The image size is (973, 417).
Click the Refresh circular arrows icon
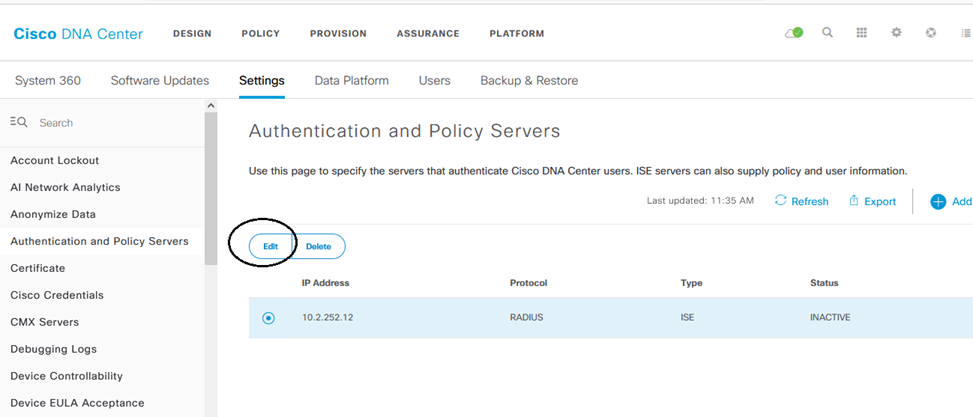click(x=781, y=200)
